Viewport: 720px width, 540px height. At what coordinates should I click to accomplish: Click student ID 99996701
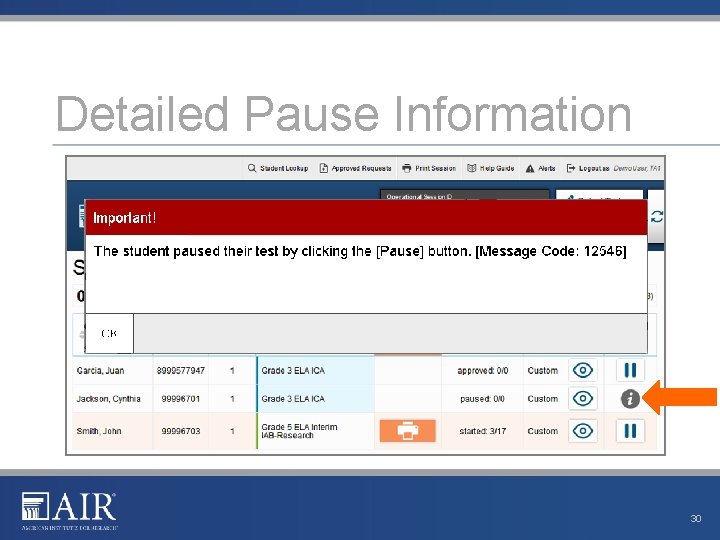(180, 399)
